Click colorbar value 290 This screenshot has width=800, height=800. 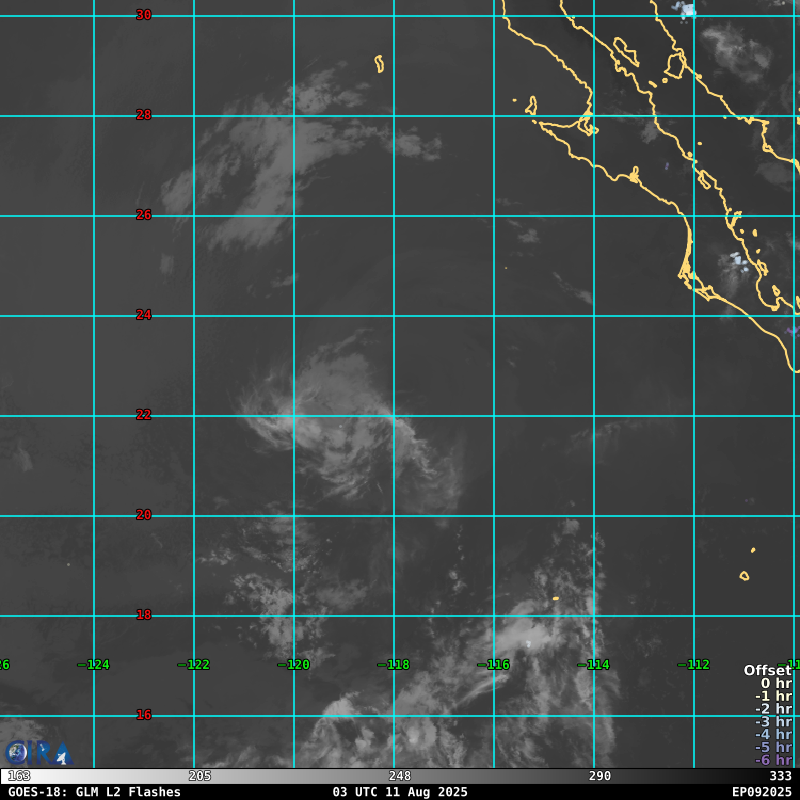point(599,776)
